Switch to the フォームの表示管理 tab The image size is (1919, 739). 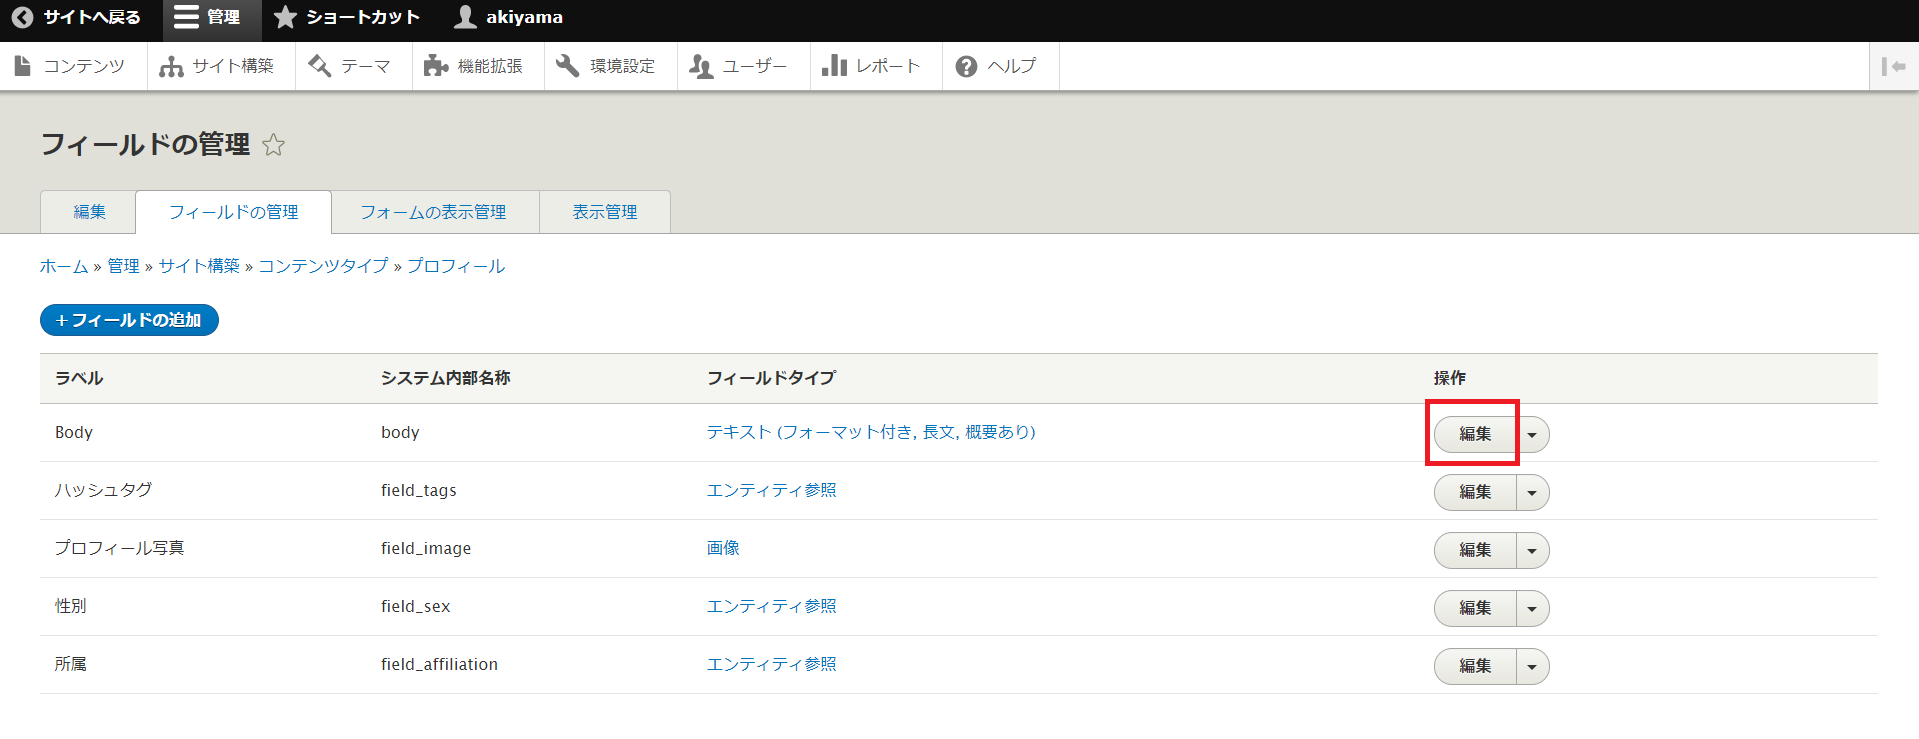click(x=433, y=212)
